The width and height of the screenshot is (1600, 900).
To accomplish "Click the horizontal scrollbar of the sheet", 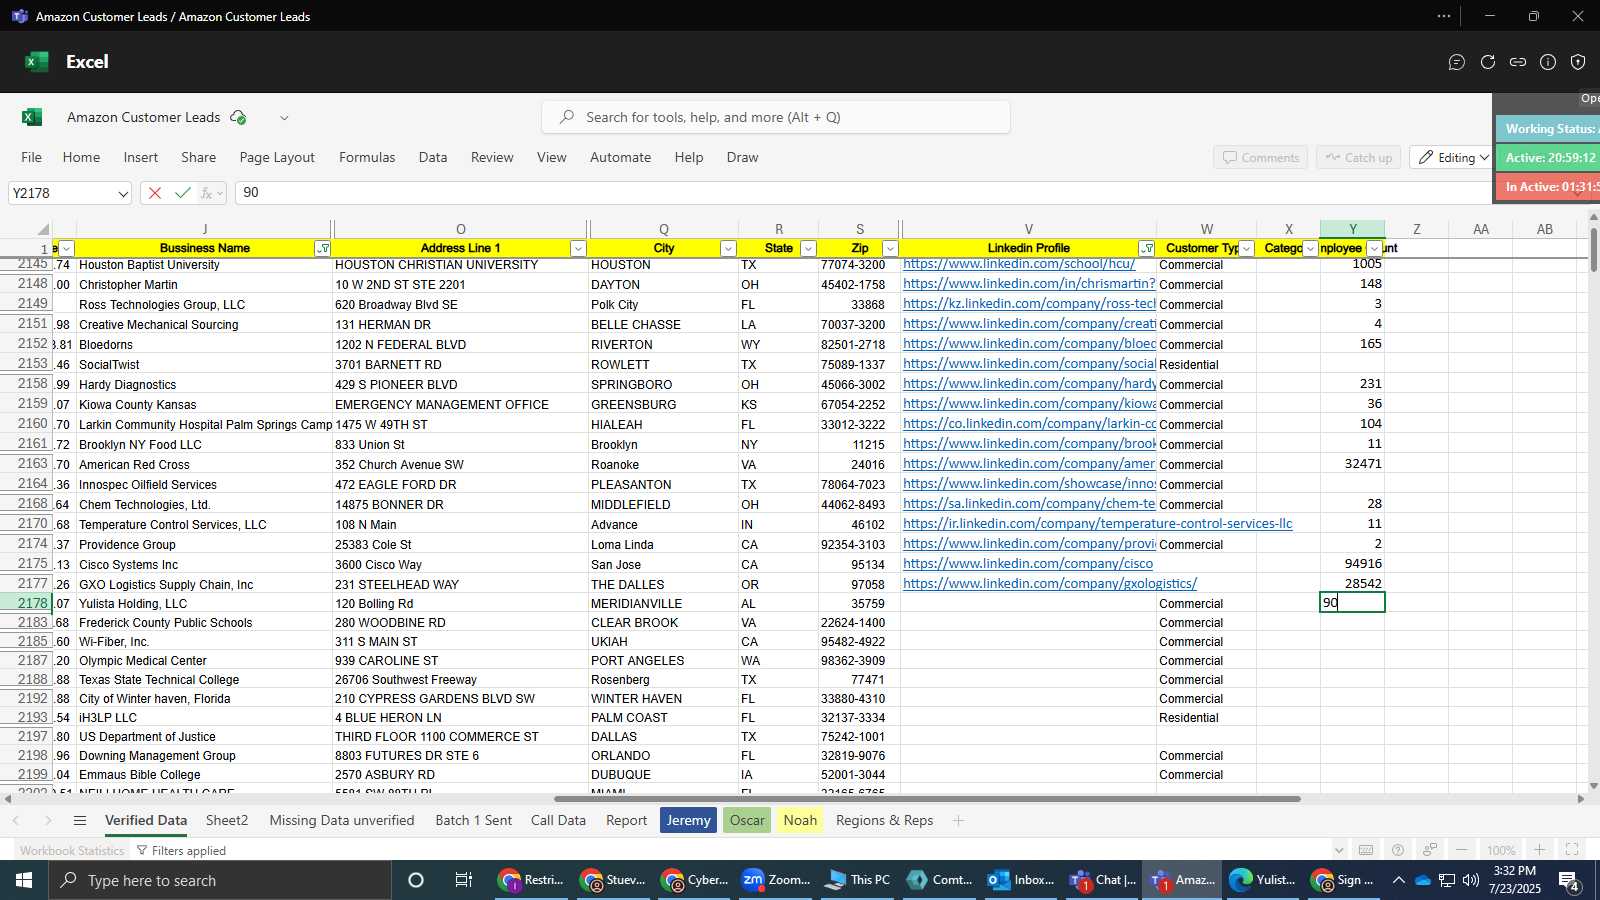I will 927,799.
